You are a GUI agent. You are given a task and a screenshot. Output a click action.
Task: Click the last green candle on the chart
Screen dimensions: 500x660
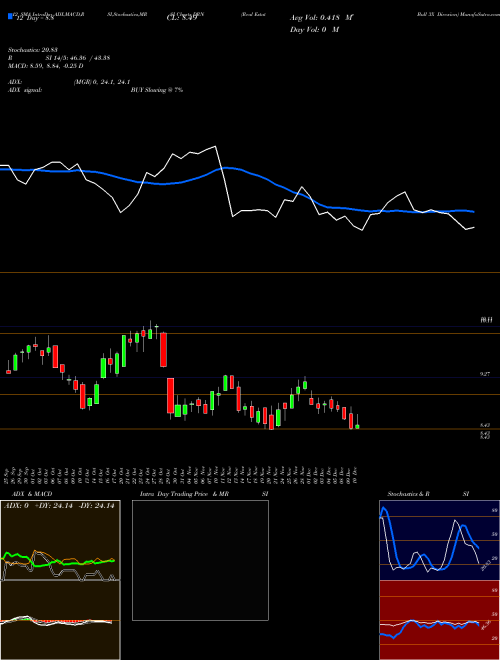click(x=357, y=426)
